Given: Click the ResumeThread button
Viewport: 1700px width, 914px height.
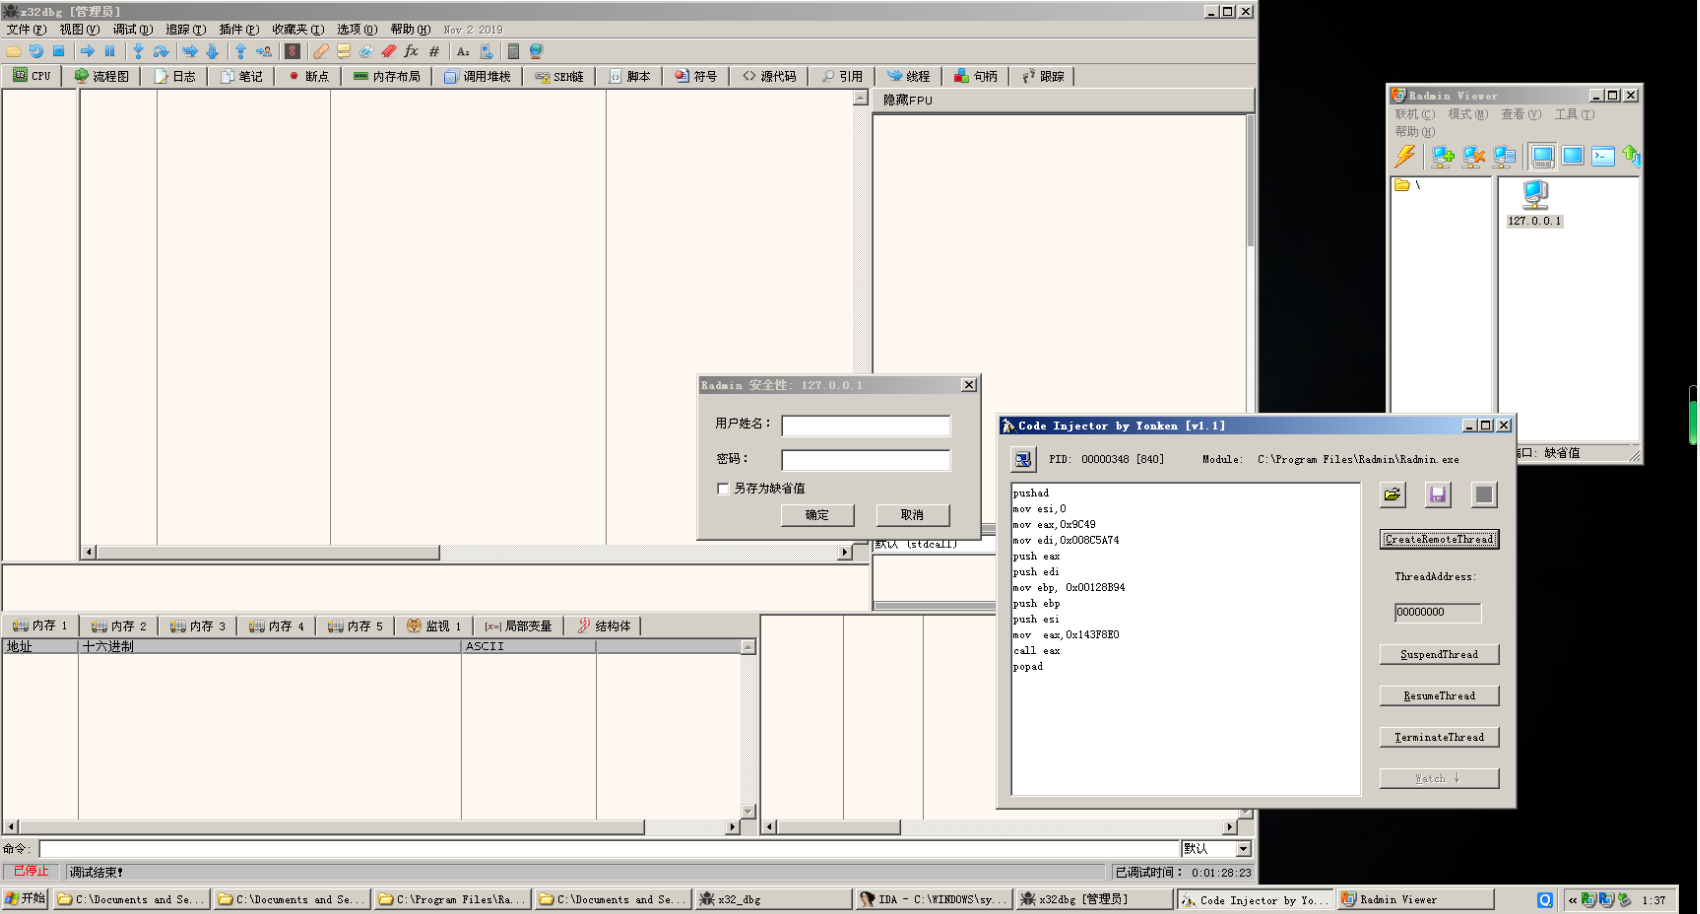Looking at the screenshot, I should pos(1439,696).
